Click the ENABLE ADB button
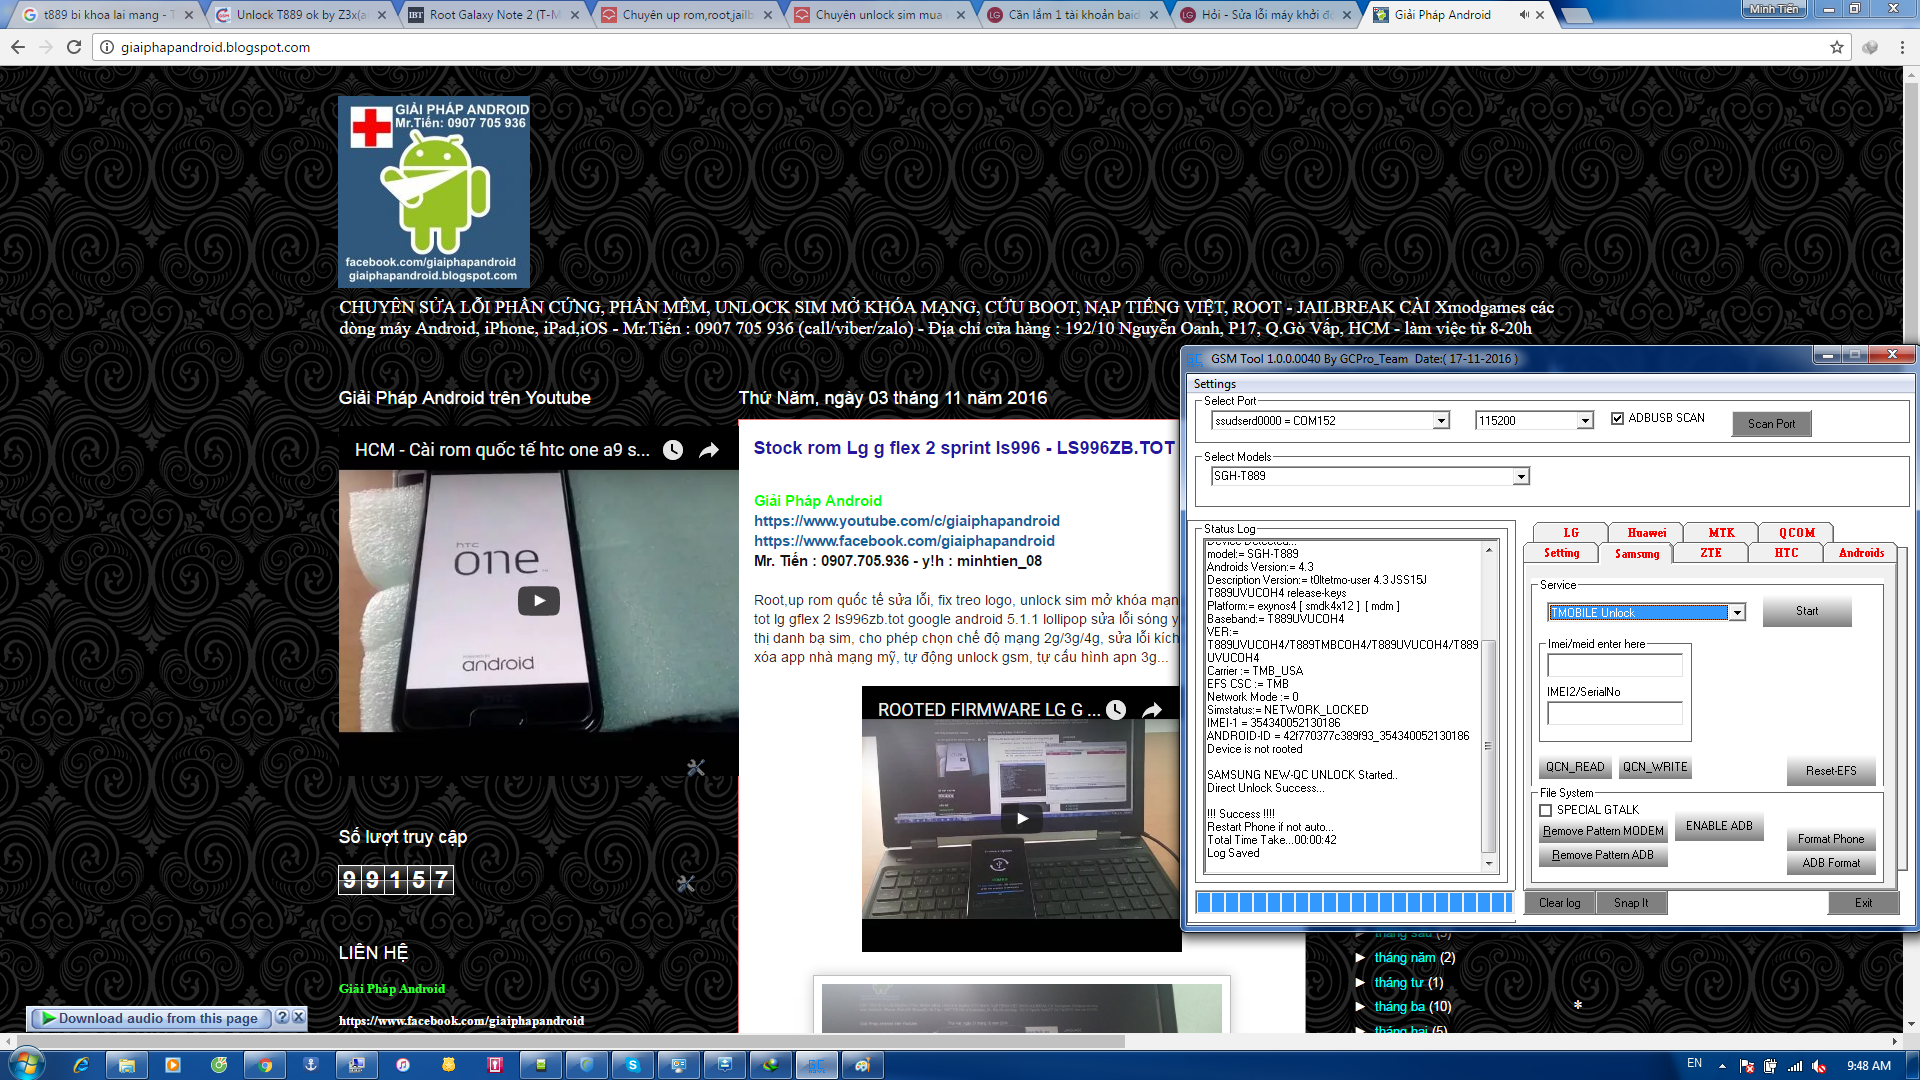 tap(1719, 826)
